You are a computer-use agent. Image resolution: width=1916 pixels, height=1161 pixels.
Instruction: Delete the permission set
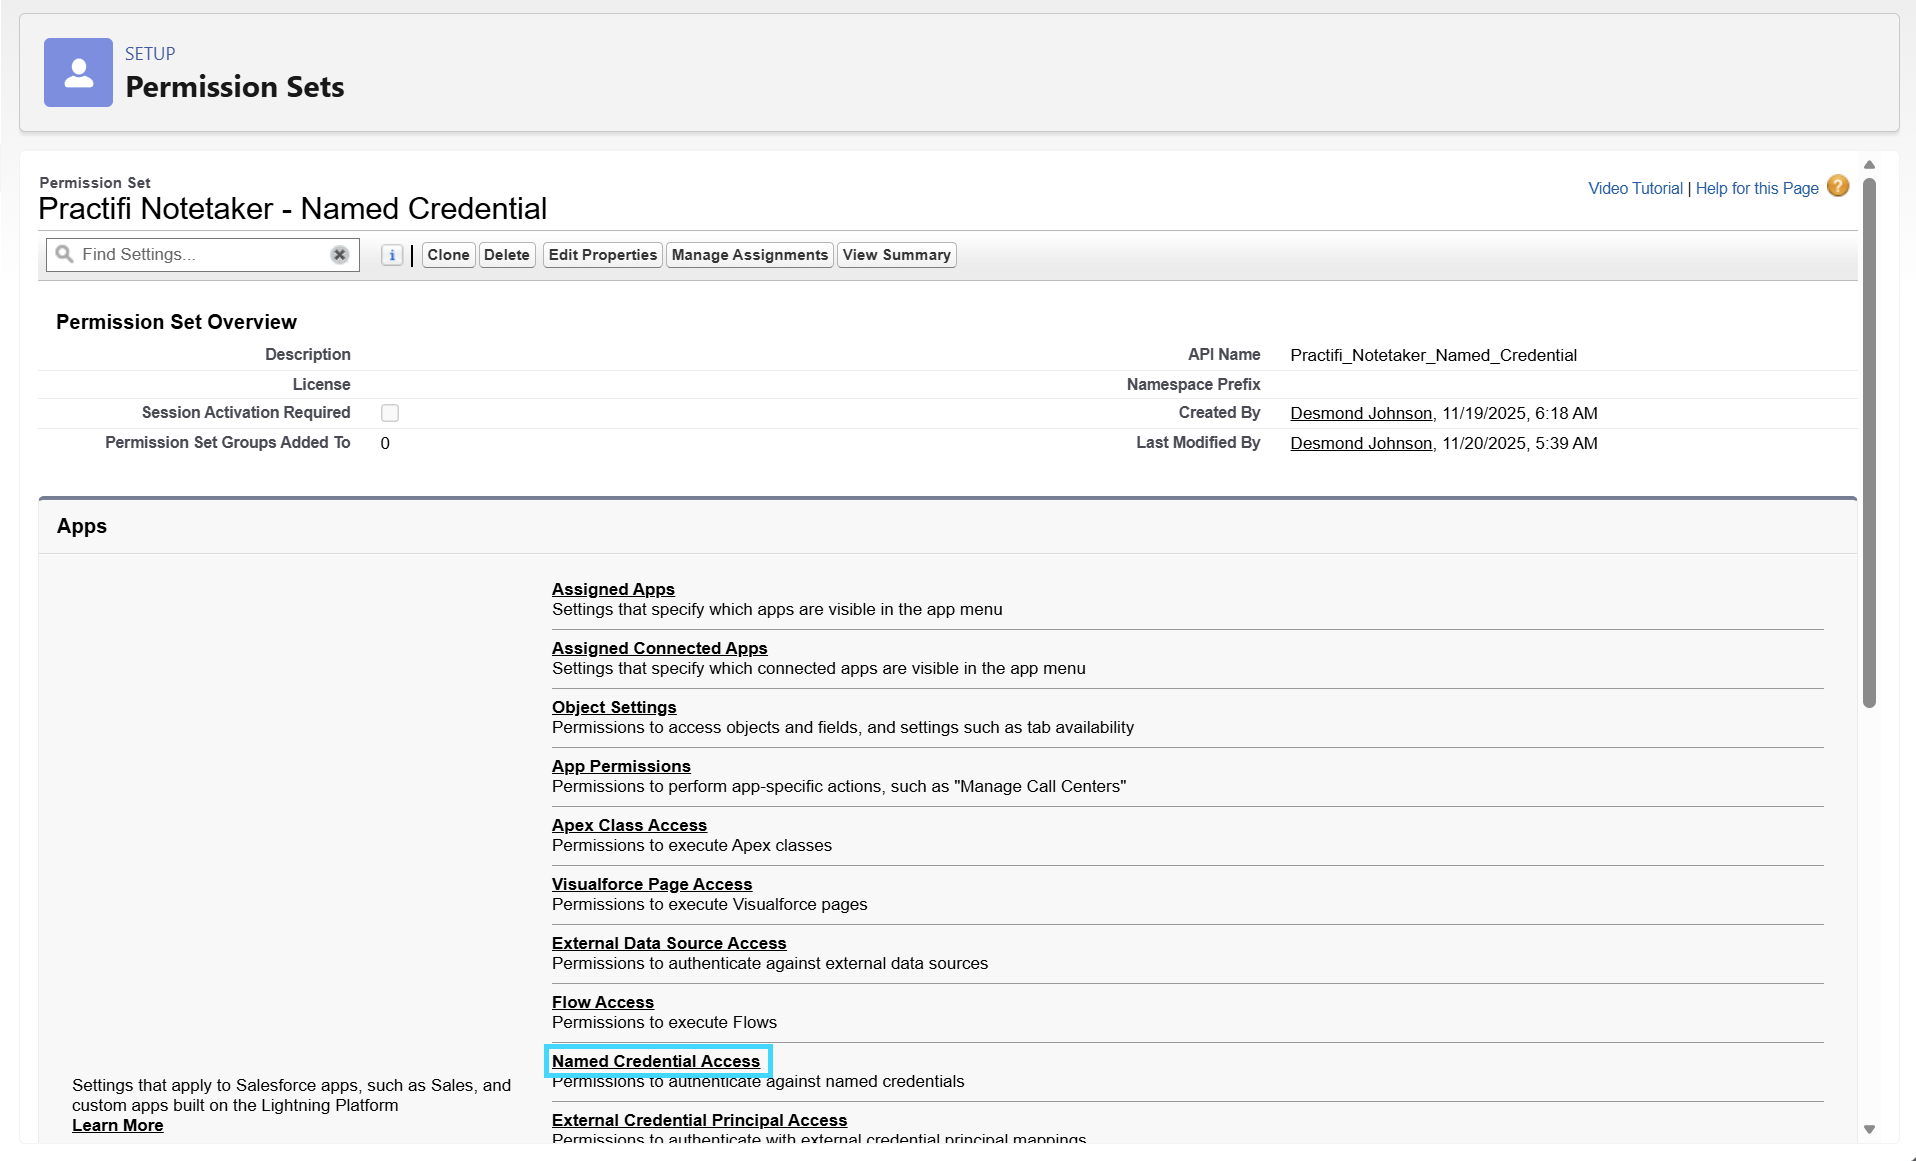tap(507, 255)
